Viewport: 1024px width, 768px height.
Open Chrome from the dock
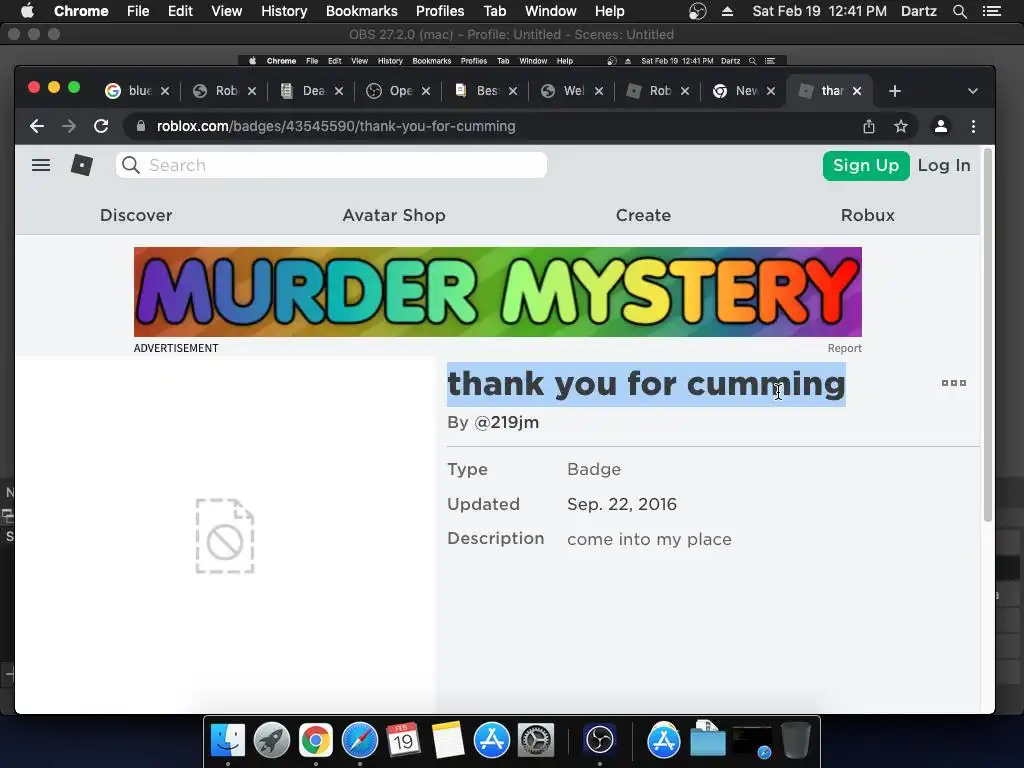(315, 741)
